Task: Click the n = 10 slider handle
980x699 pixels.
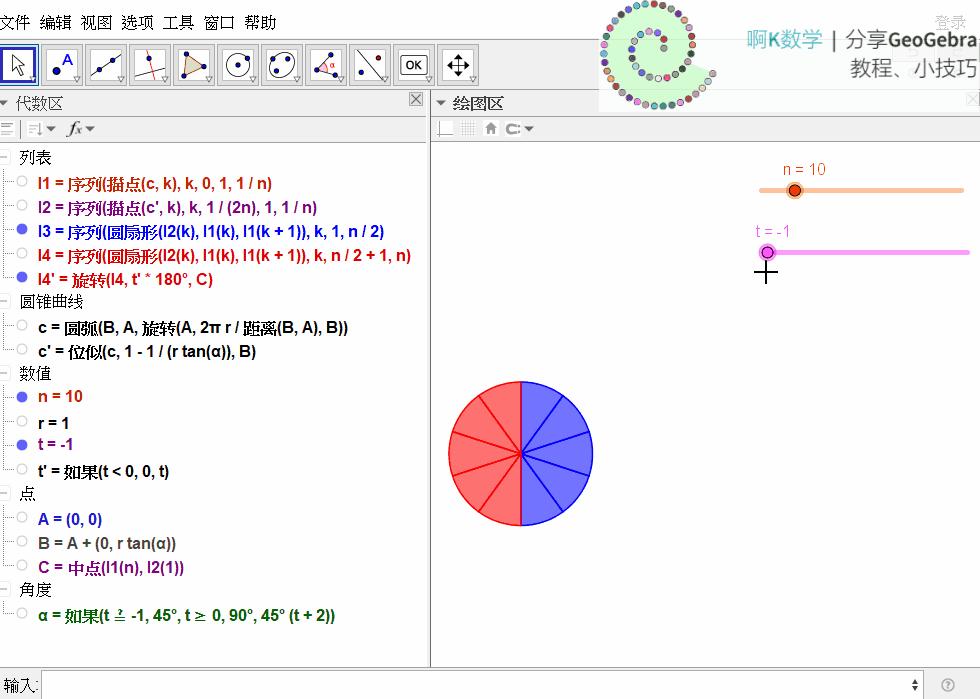Action: pos(795,190)
